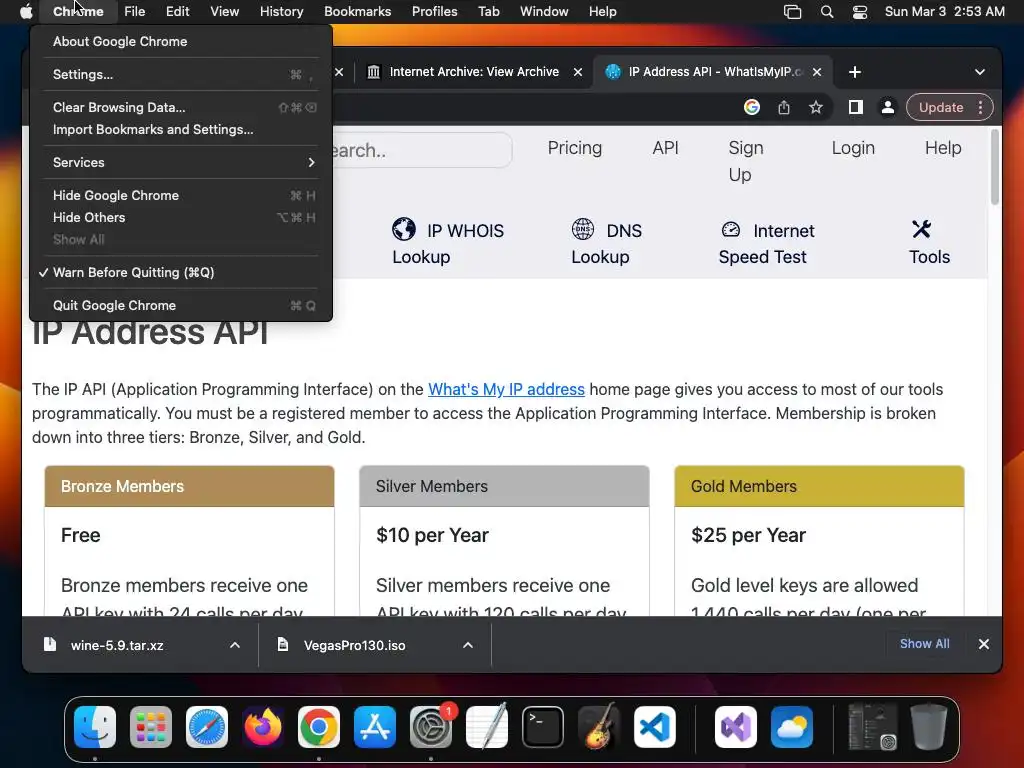The image size is (1024, 768).
Task: Bookmark this page with the star icon
Action: point(816,107)
